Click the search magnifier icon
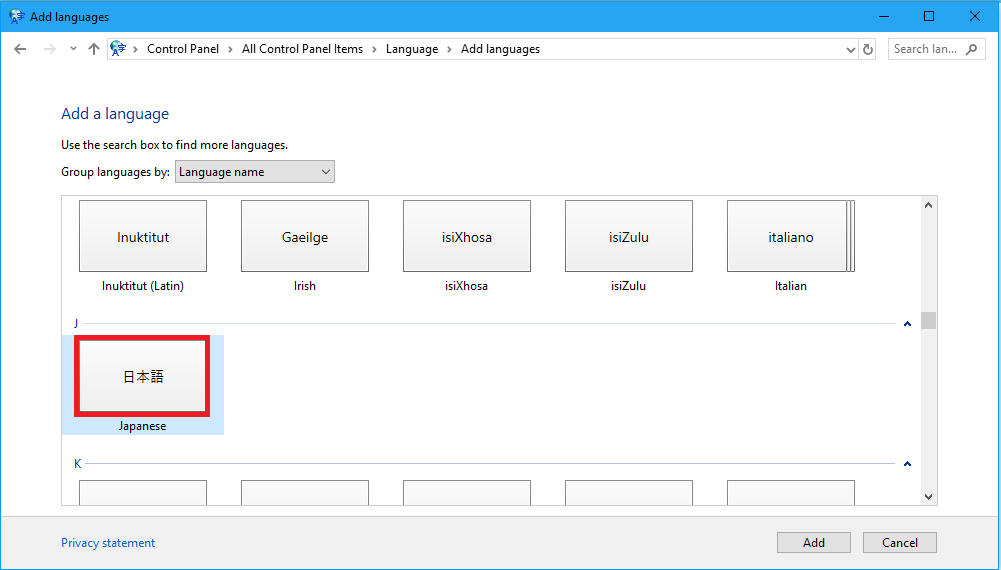1001x570 pixels. point(970,49)
